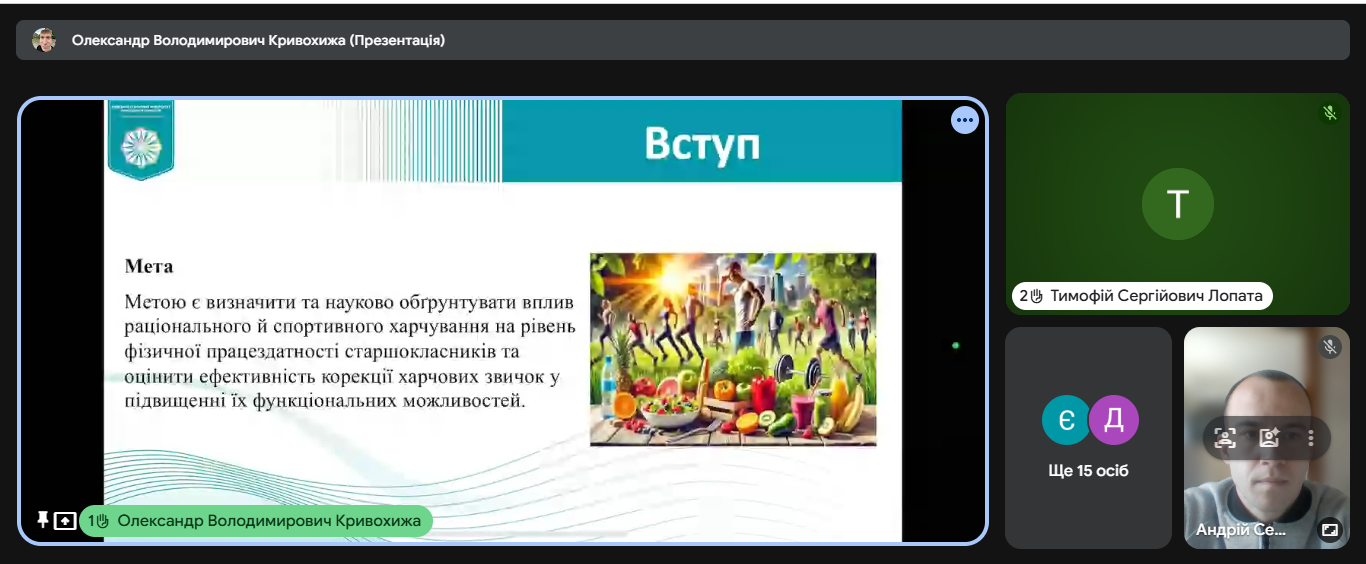Viewport: 1366px width, 564px height.
Task: Click the reframe icon on Андрій's video
Action: point(1225,438)
